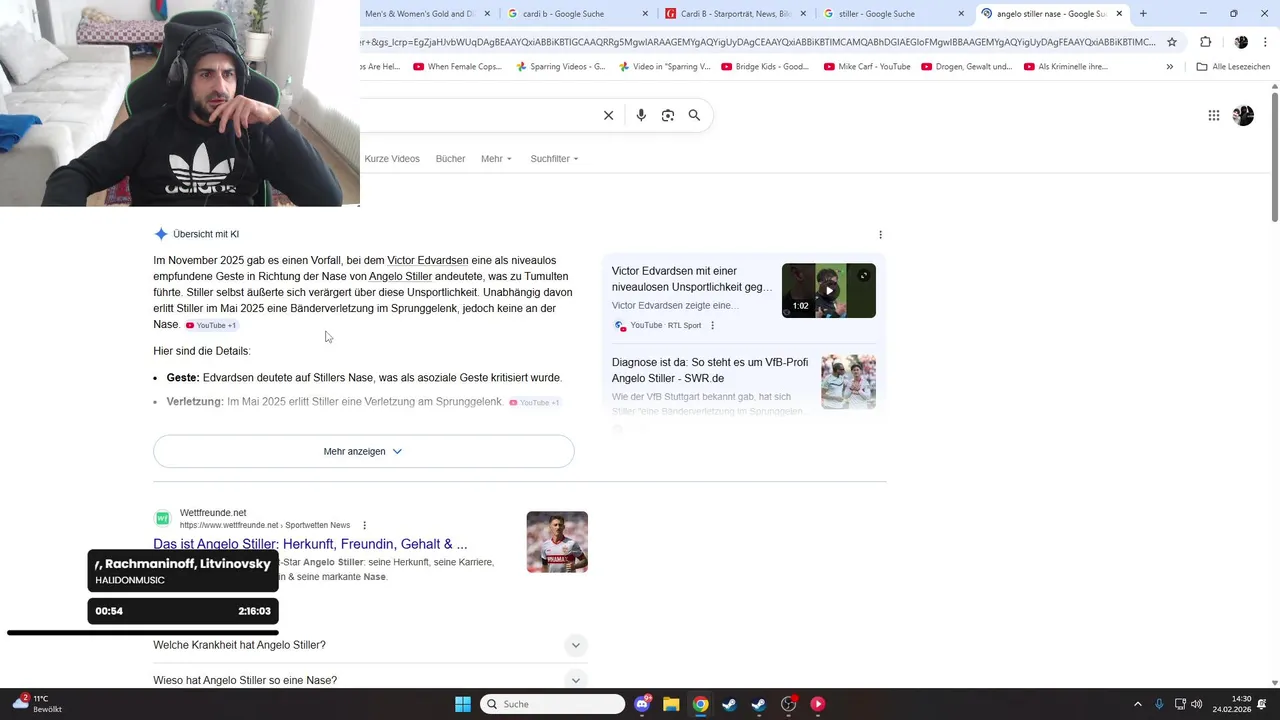Open AI overview three-dot options
This screenshot has width=1280, height=720.
tap(880, 235)
